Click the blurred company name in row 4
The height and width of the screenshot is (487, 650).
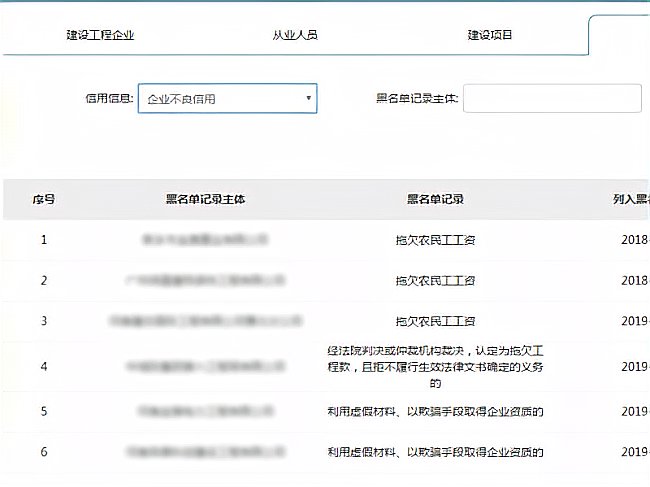point(205,366)
